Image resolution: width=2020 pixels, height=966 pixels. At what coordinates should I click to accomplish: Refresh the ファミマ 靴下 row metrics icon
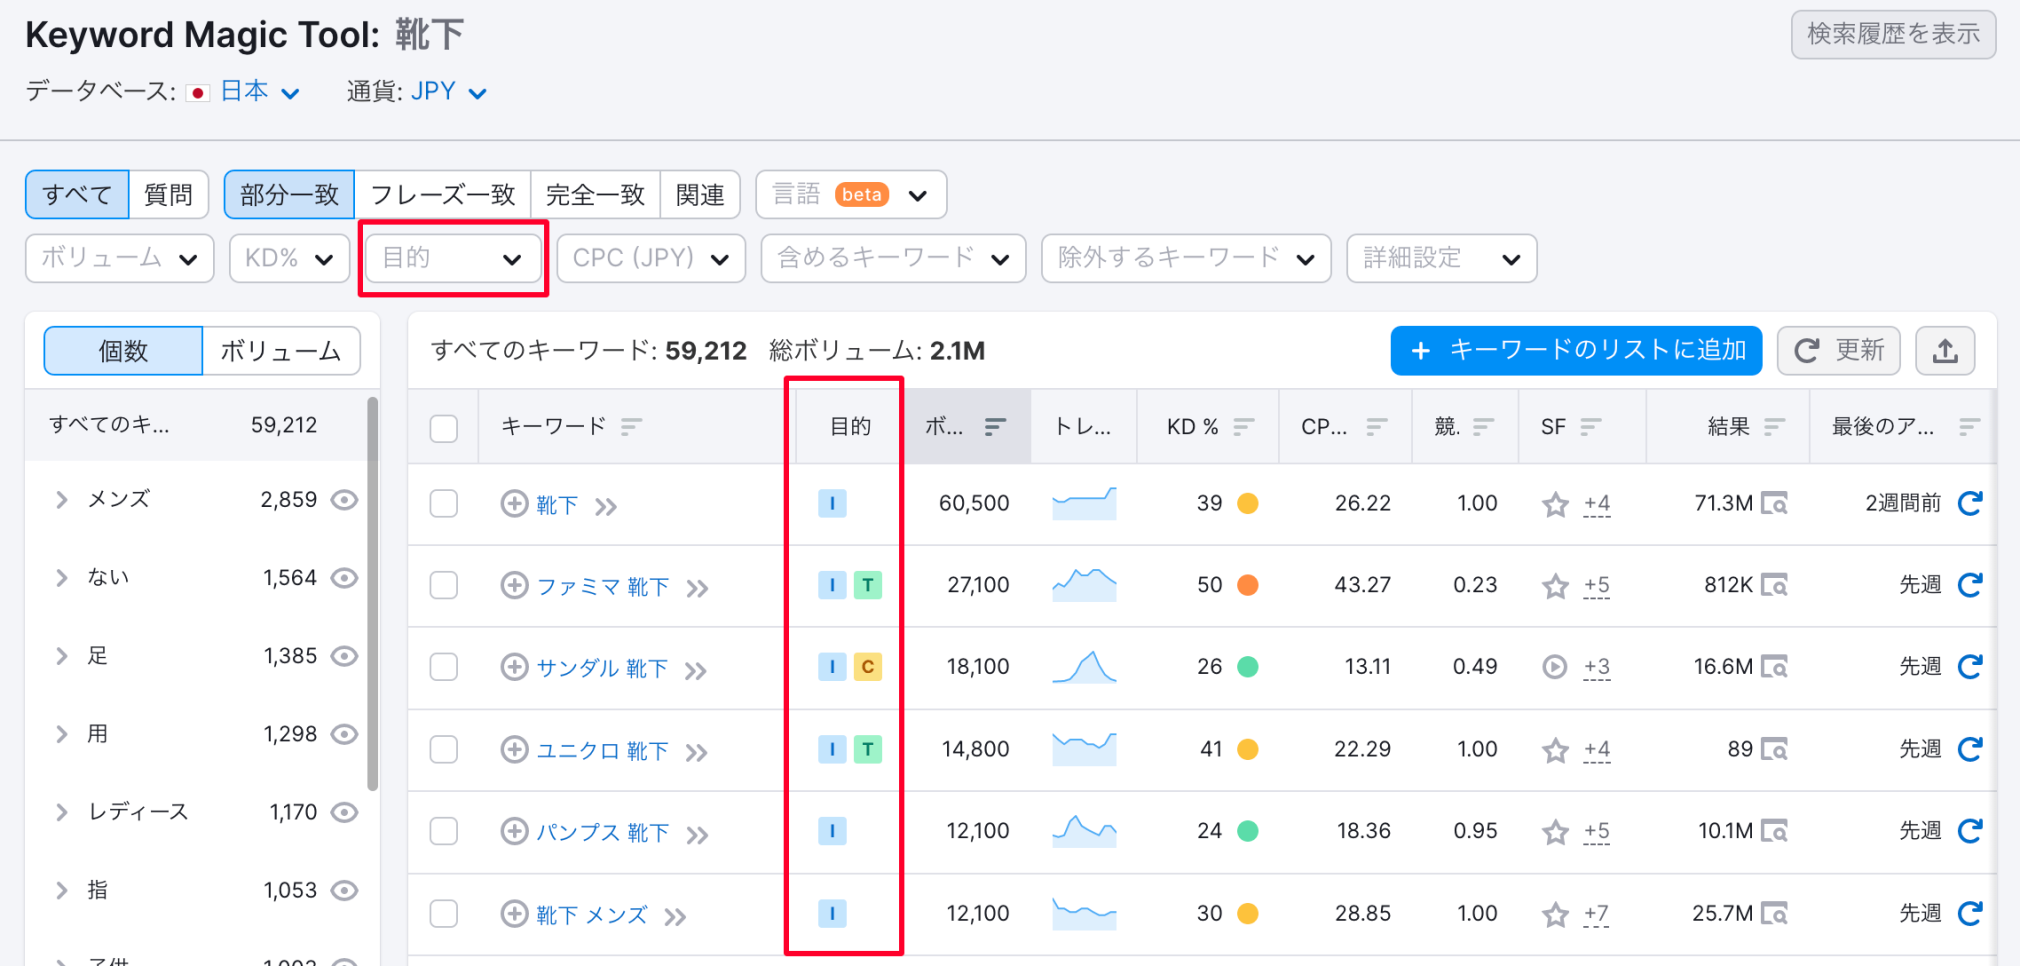coord(1970,585)
